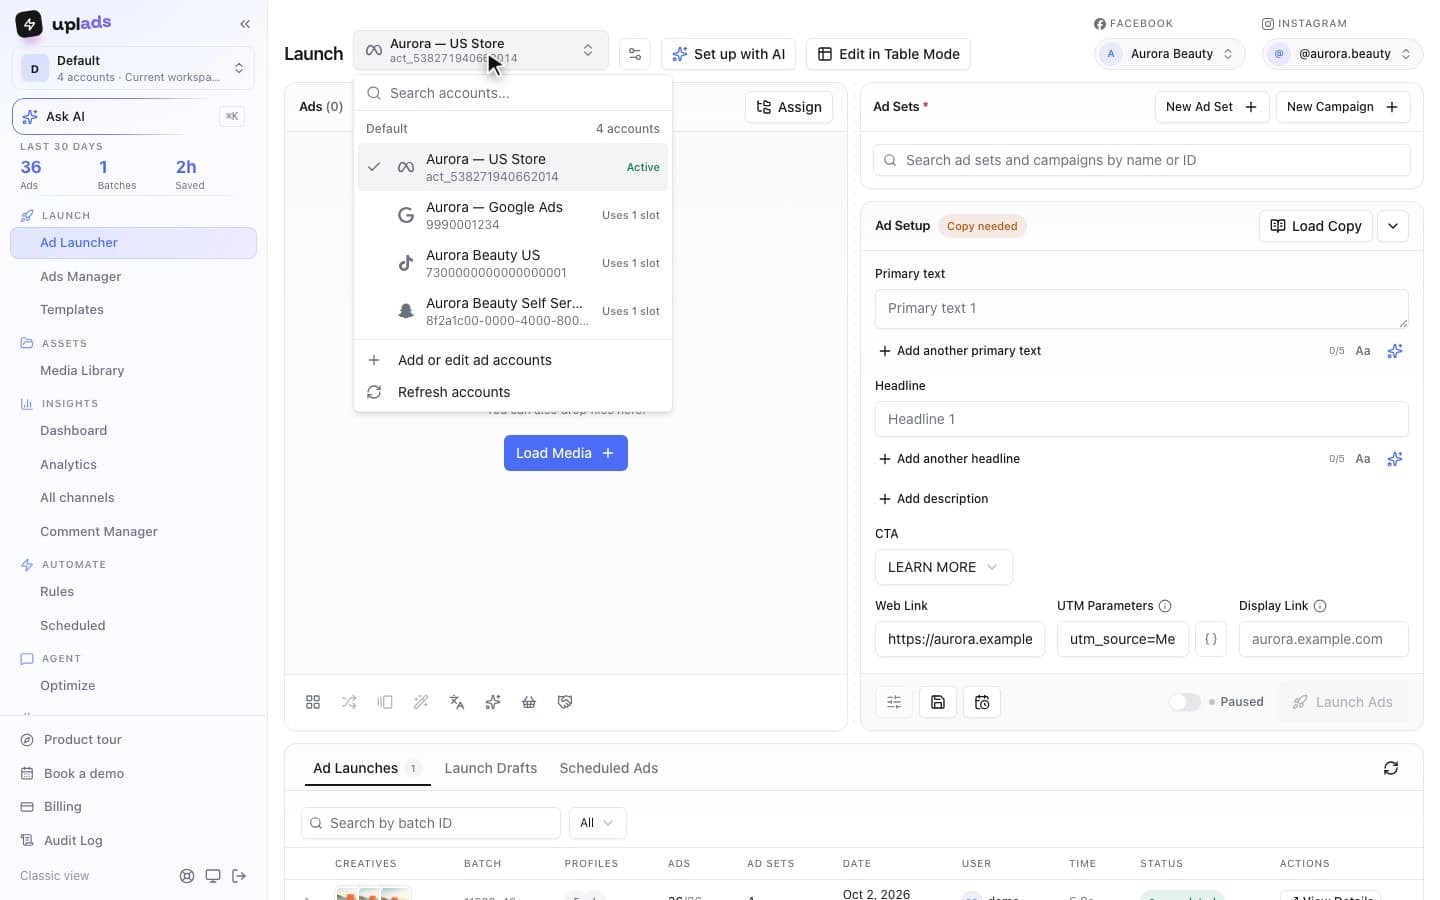Image resolution: width=1440 pixels, height=900 pixels.
Task: Open the All filter dropdown in launches
Action: (597, 823)
